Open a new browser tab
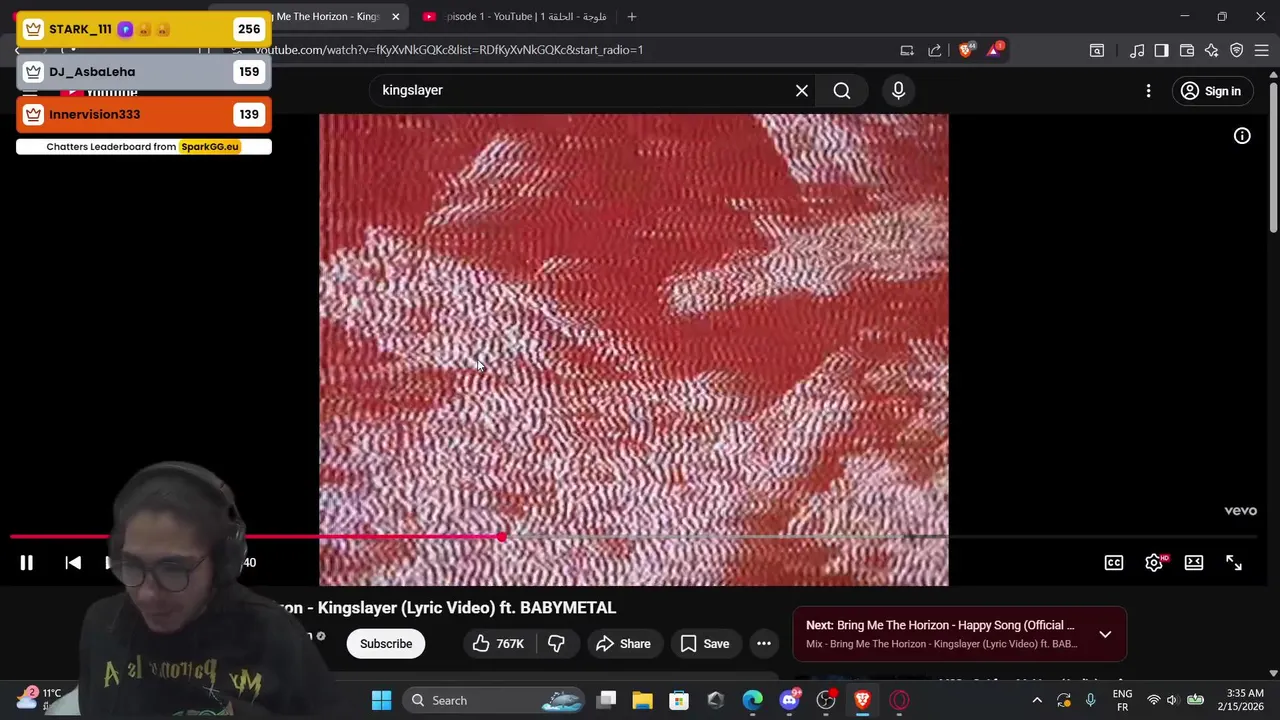Image resolution: width=1280 pixels, height=720 pixels. pyautogui.click(x=632, y=17)
